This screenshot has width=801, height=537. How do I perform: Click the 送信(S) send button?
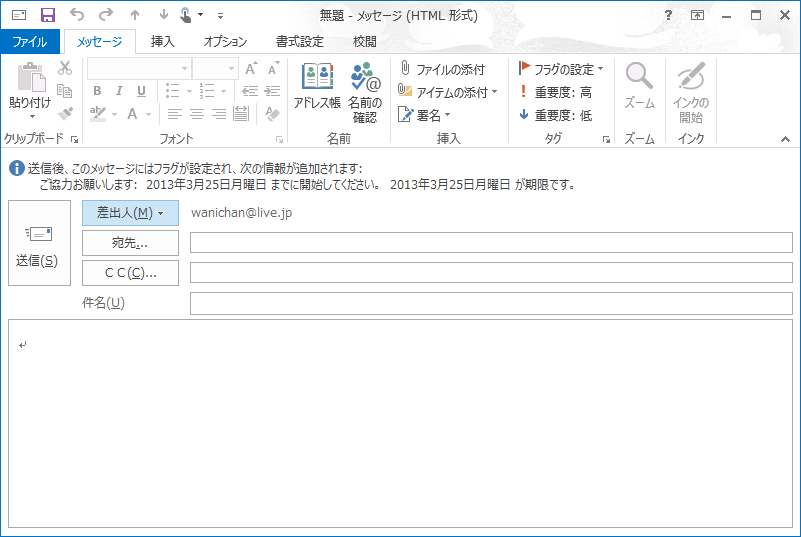tap(39, 243)
